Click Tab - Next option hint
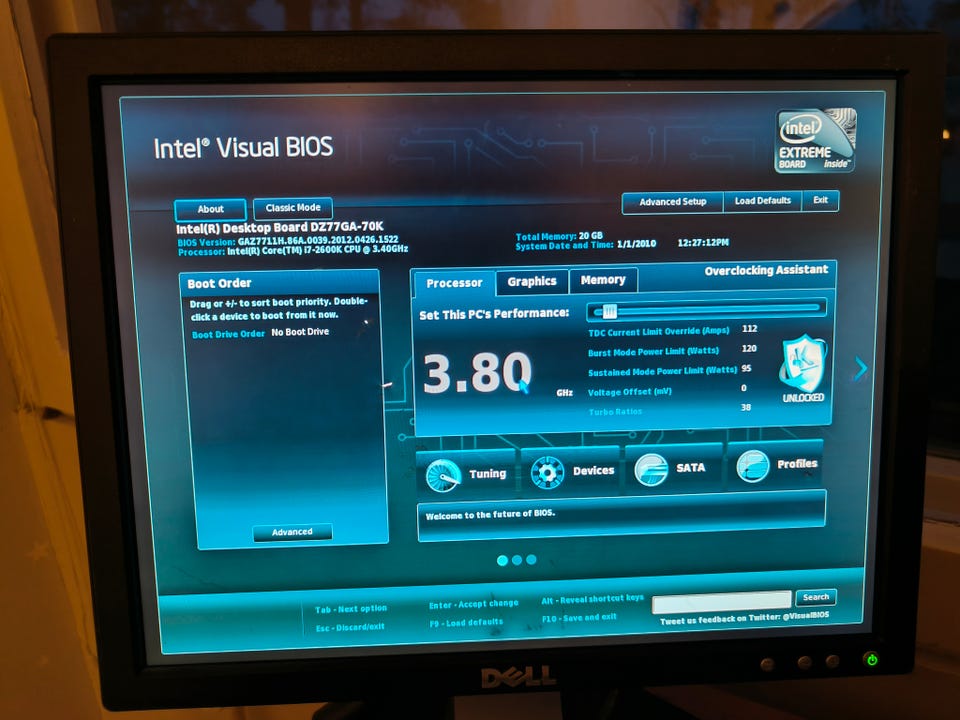This screenshot has height=720, width=960. point(351,609)
